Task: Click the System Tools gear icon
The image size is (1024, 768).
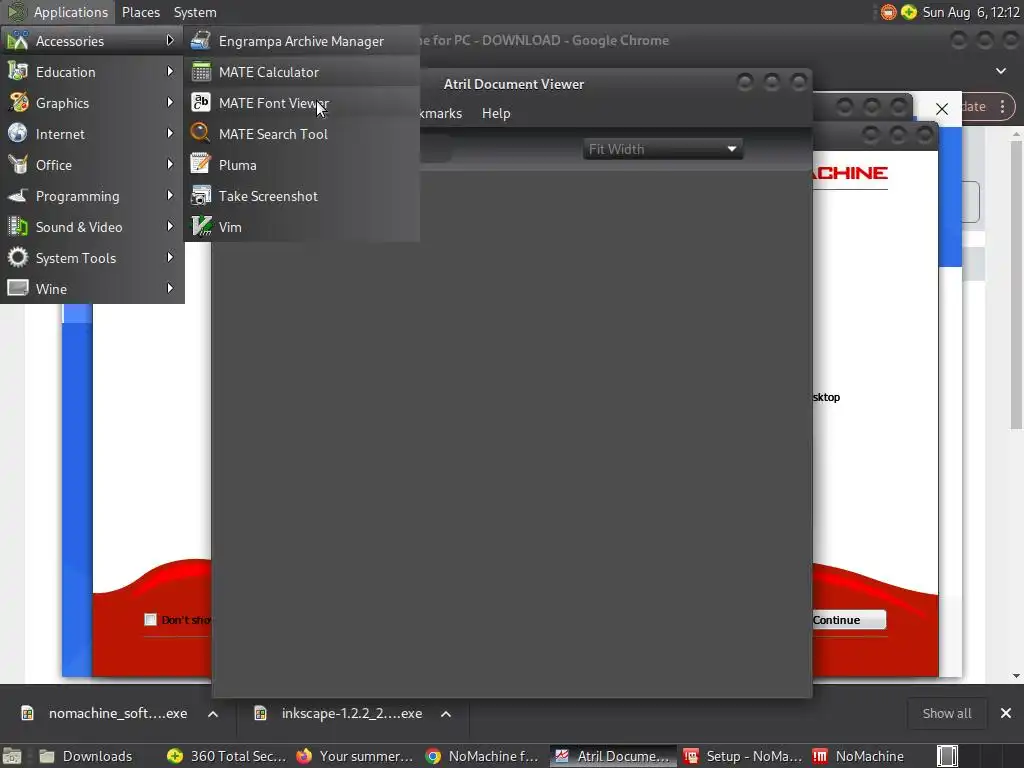Action: coord(18,257)
